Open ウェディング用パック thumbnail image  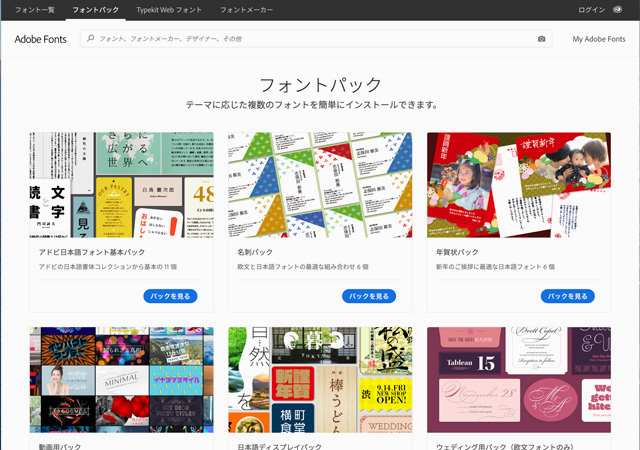point(519,380)
